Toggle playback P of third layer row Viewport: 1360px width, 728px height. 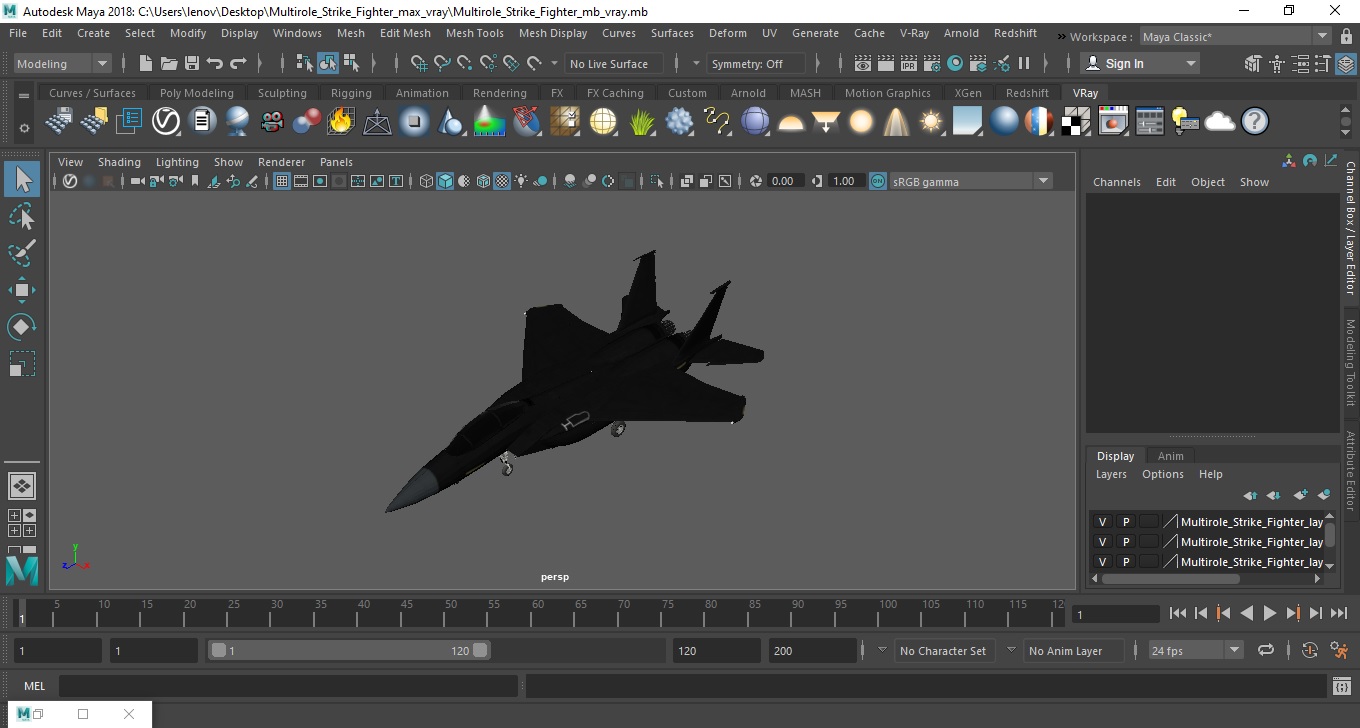[x=1125, y=562]
